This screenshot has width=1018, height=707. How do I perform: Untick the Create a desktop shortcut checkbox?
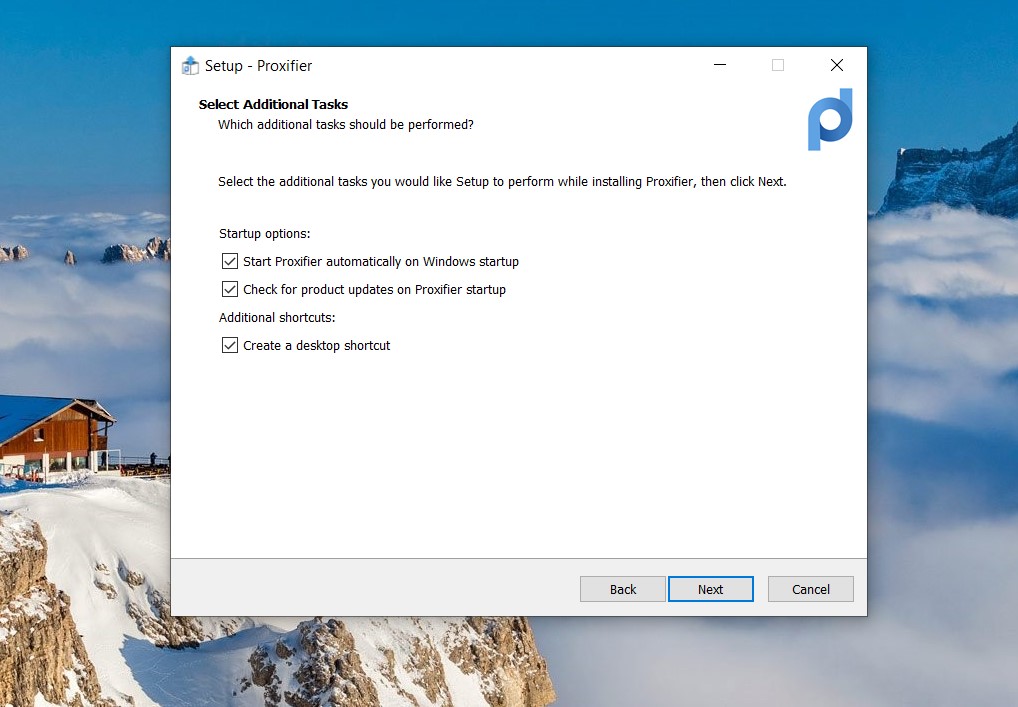click(x=230, y=346)
